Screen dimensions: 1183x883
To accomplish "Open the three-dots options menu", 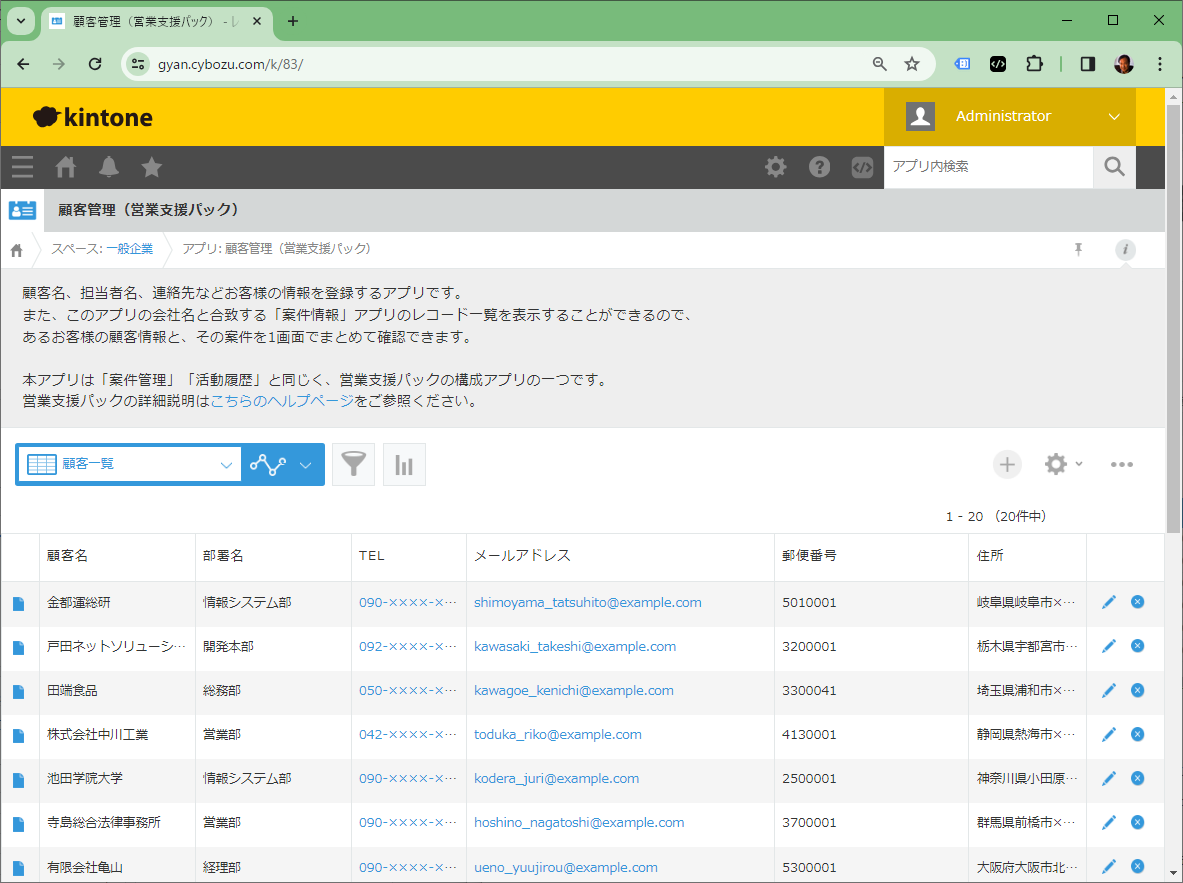I will point(1121,464).
